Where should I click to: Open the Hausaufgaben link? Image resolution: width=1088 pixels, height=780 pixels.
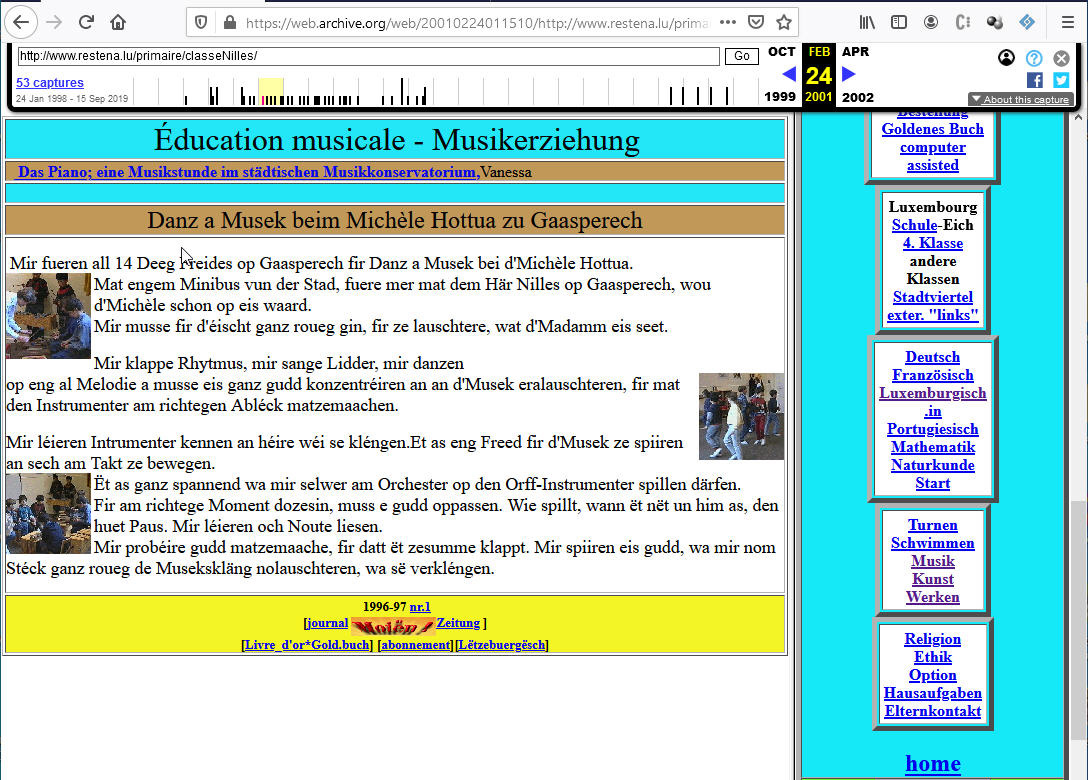(933, 693)
